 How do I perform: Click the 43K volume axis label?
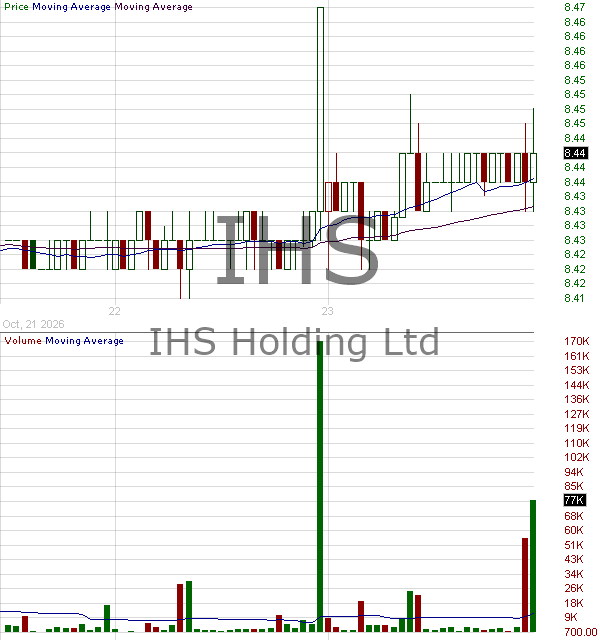point(574,559)
